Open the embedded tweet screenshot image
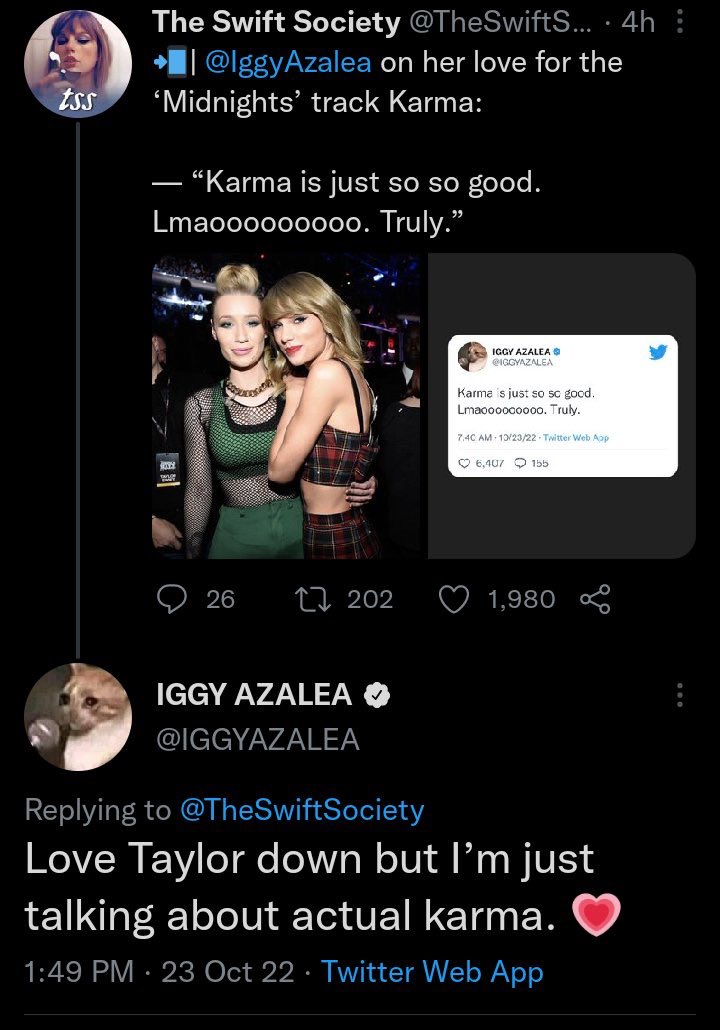The width and height of the screenshot is (720, 1030). 563,405
